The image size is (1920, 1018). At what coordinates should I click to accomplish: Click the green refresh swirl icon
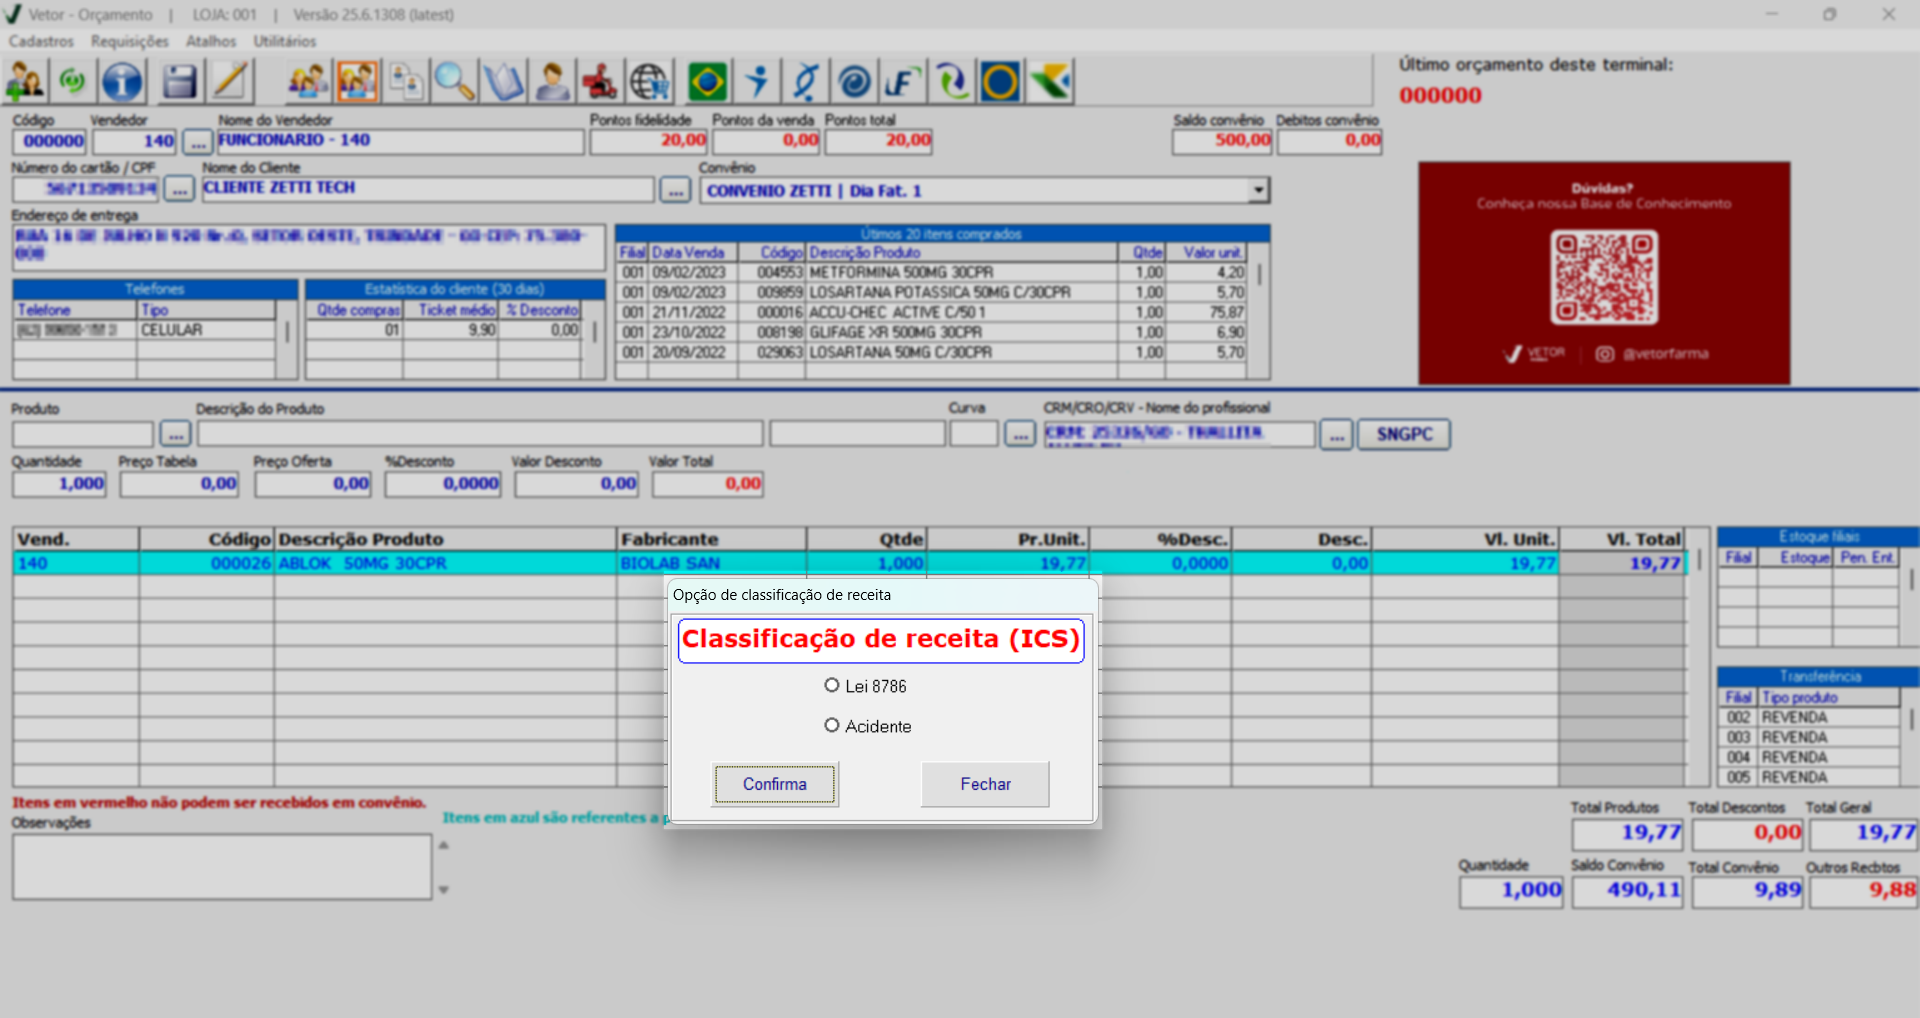point(73,81)
